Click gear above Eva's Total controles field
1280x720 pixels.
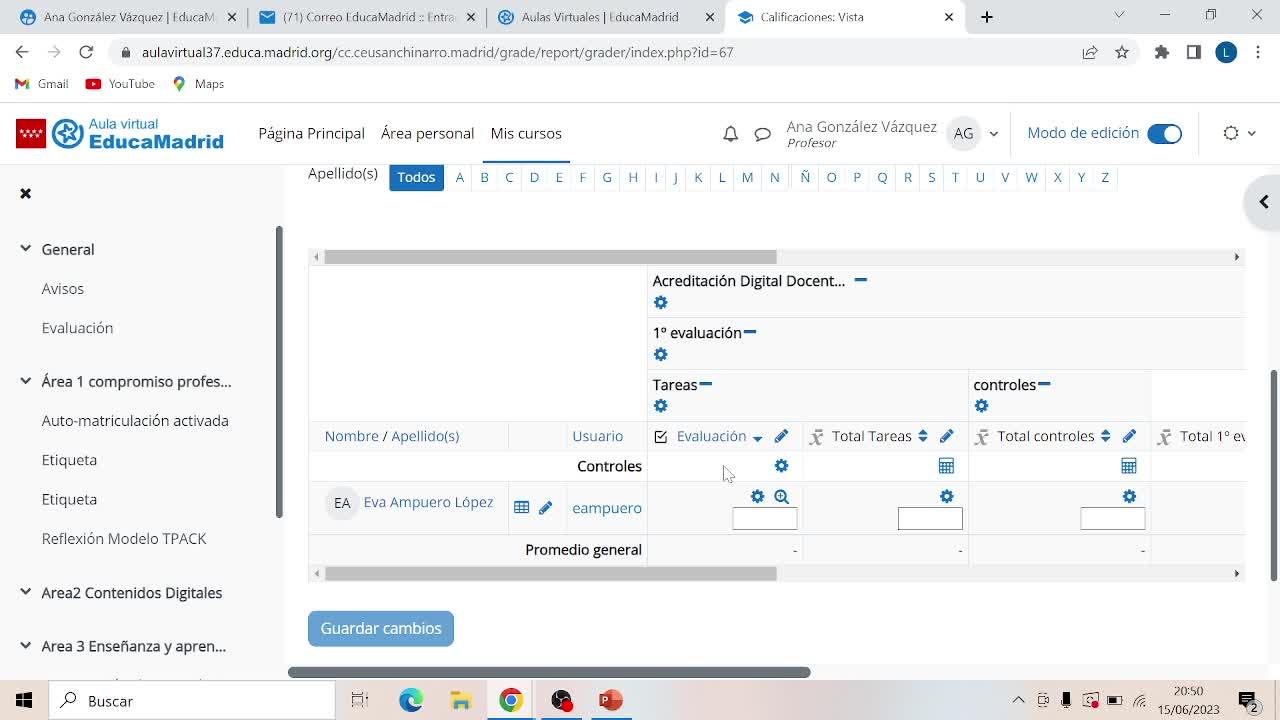click(x=1129, y=497)
